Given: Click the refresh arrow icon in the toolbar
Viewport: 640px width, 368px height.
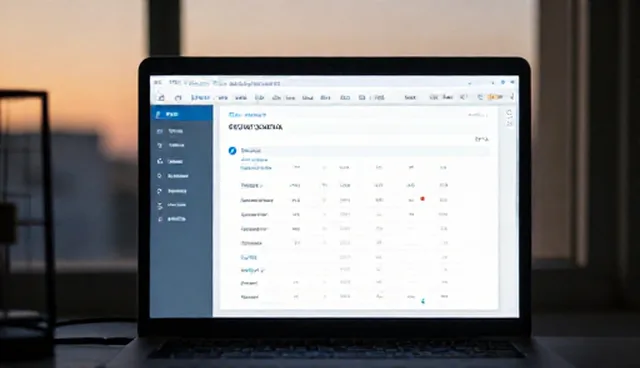Looking at the screenshot, I should pyautogui.click(x=178, y=98).
